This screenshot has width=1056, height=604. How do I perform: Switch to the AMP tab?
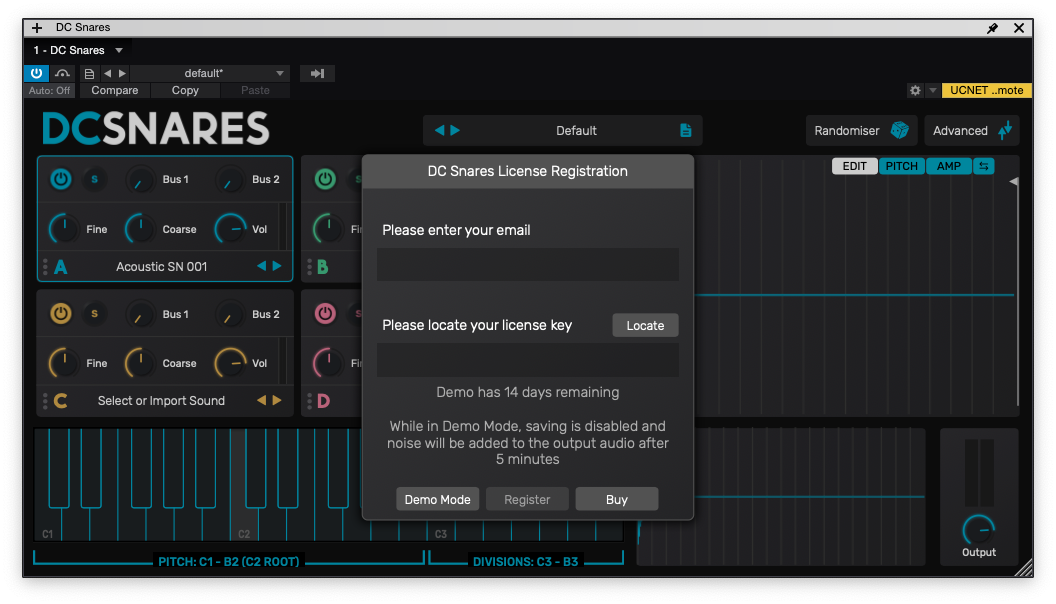pyautogui.click(x=949, y=166)
